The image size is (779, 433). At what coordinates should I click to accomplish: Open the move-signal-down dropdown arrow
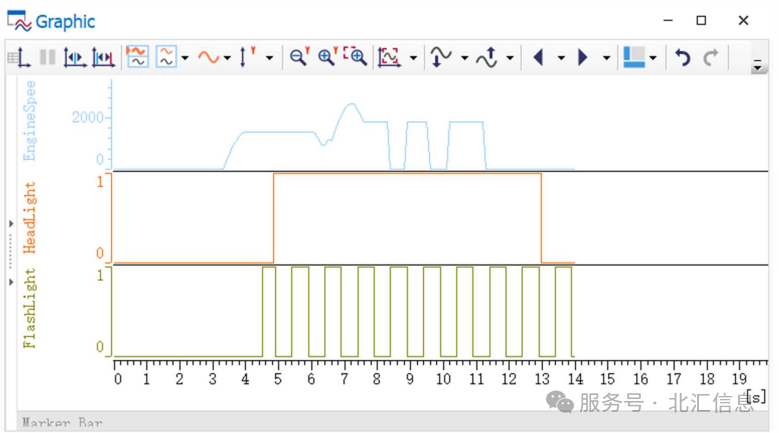point(465,58)
